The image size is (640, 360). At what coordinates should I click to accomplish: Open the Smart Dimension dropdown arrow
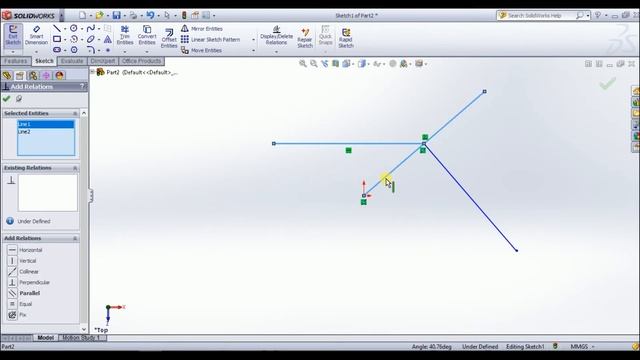tap(36, 52)
